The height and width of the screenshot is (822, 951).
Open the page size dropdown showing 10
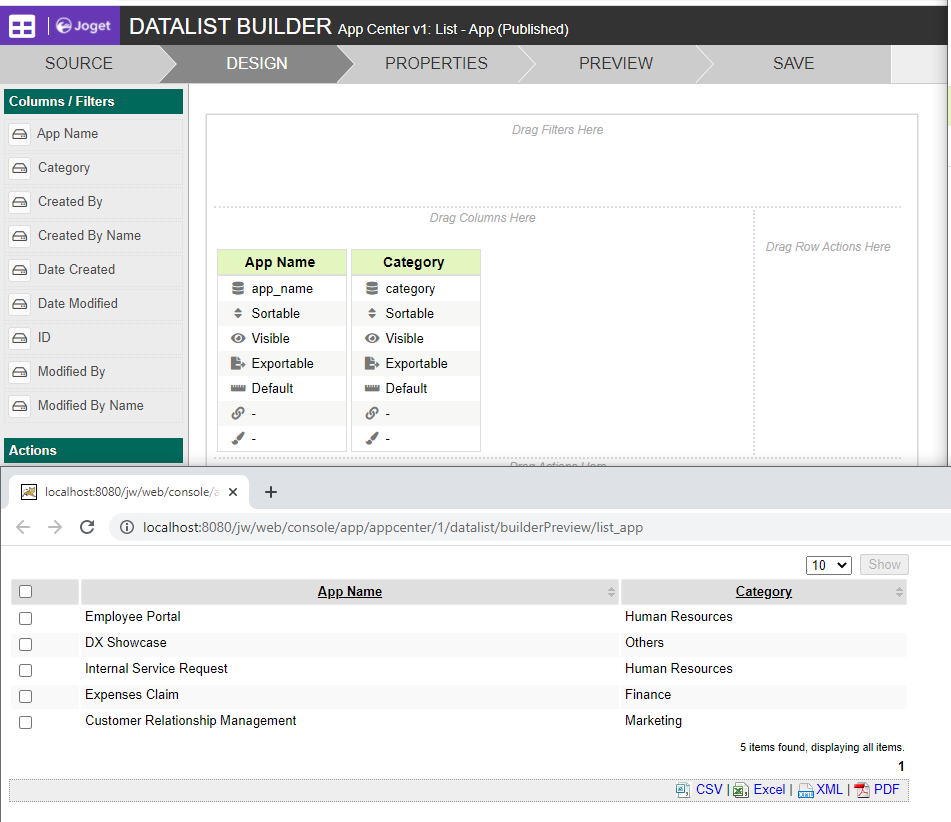828,565
